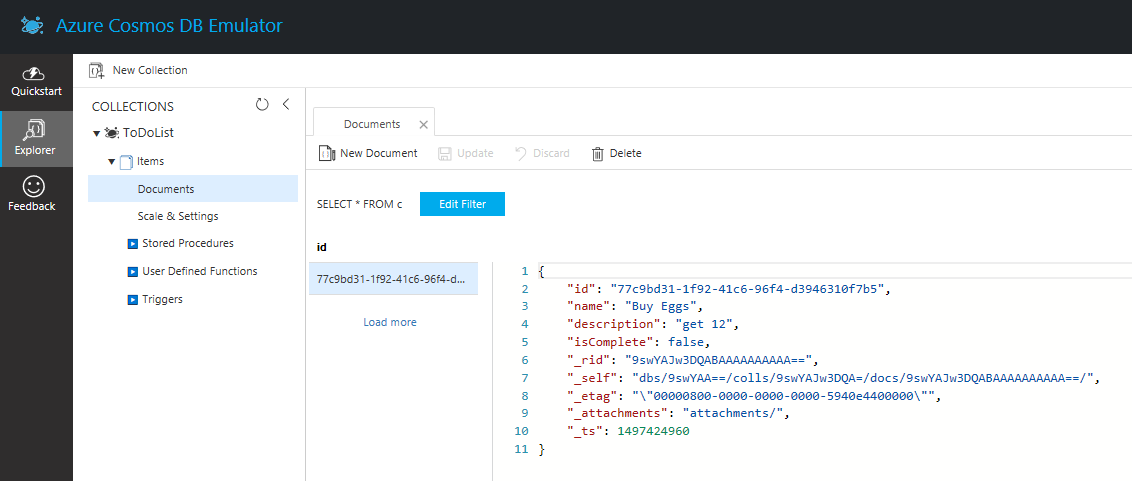The image size is (1132, 481).
Task: Open Scale & Settings for Items
Action: click(178, 216)
